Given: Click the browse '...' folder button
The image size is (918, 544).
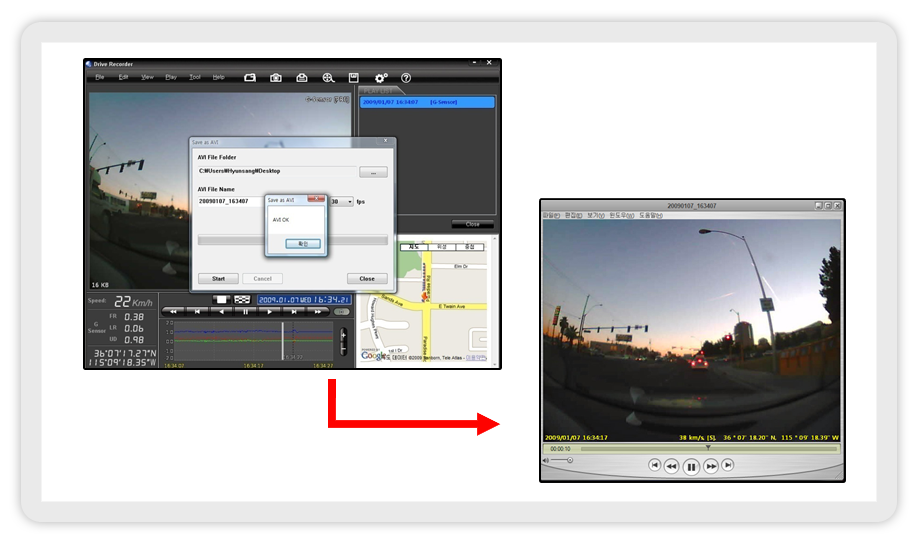Looking at the screenshot, I should point(373,172).
